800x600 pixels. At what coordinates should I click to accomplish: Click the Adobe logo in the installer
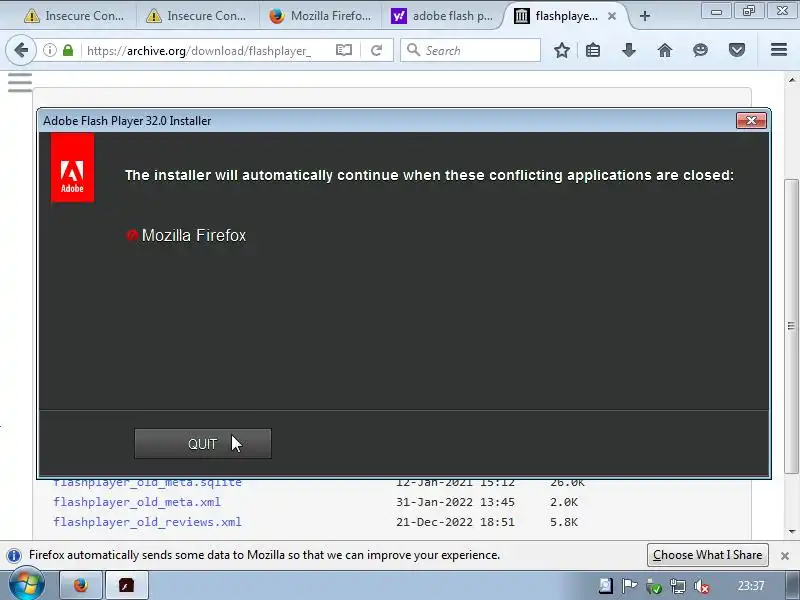point(72,168)
